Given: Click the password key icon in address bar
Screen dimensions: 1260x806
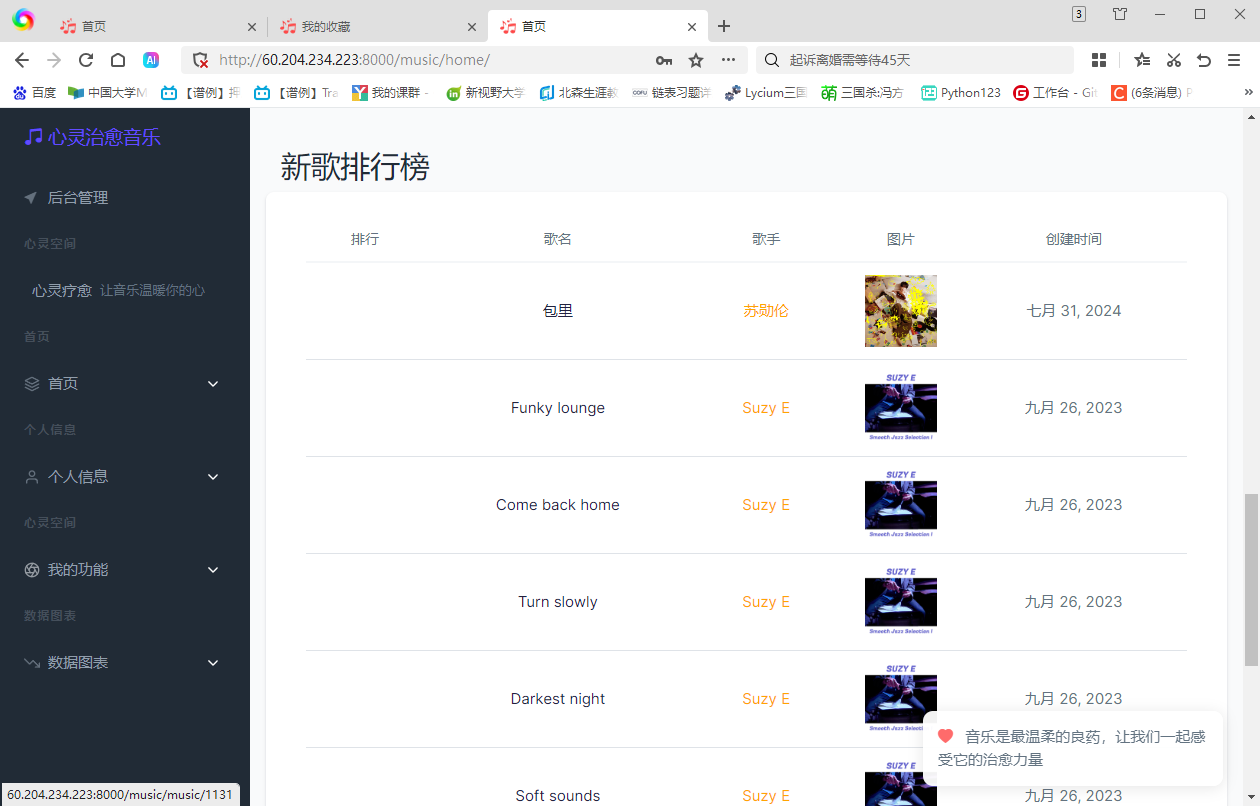Looking at the screenshot, I should click(664, 60).
